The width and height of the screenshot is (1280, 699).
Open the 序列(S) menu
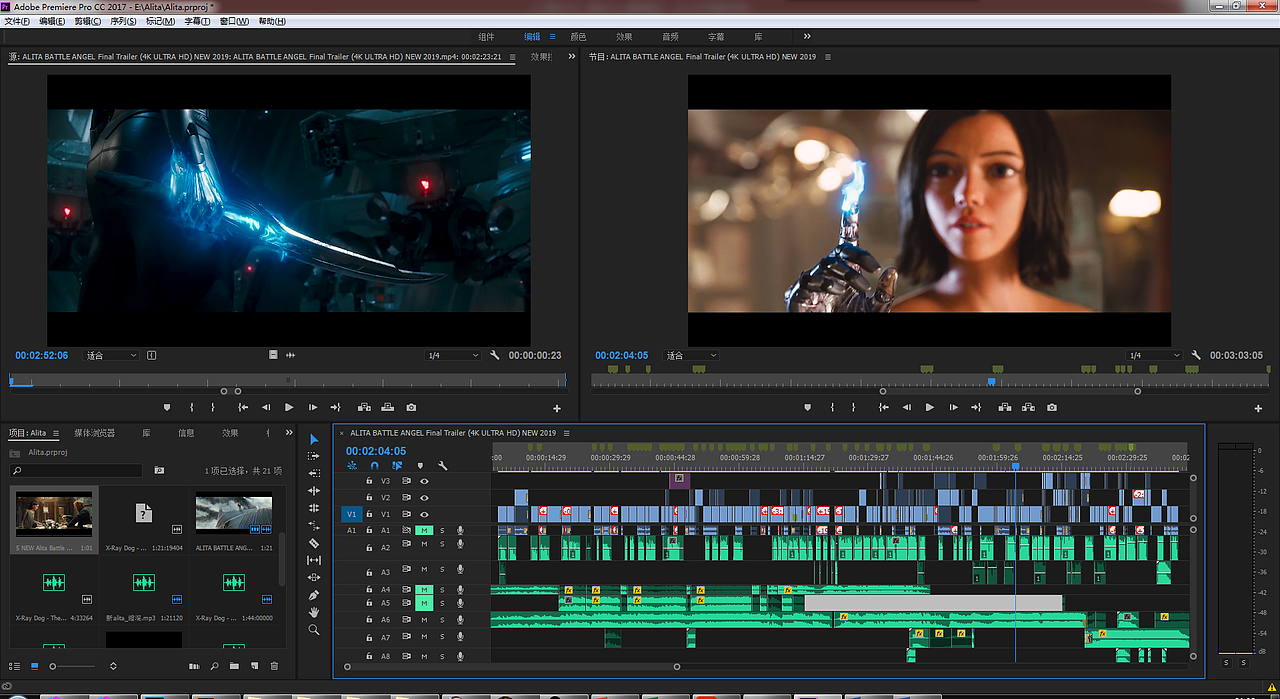[123, 21]
